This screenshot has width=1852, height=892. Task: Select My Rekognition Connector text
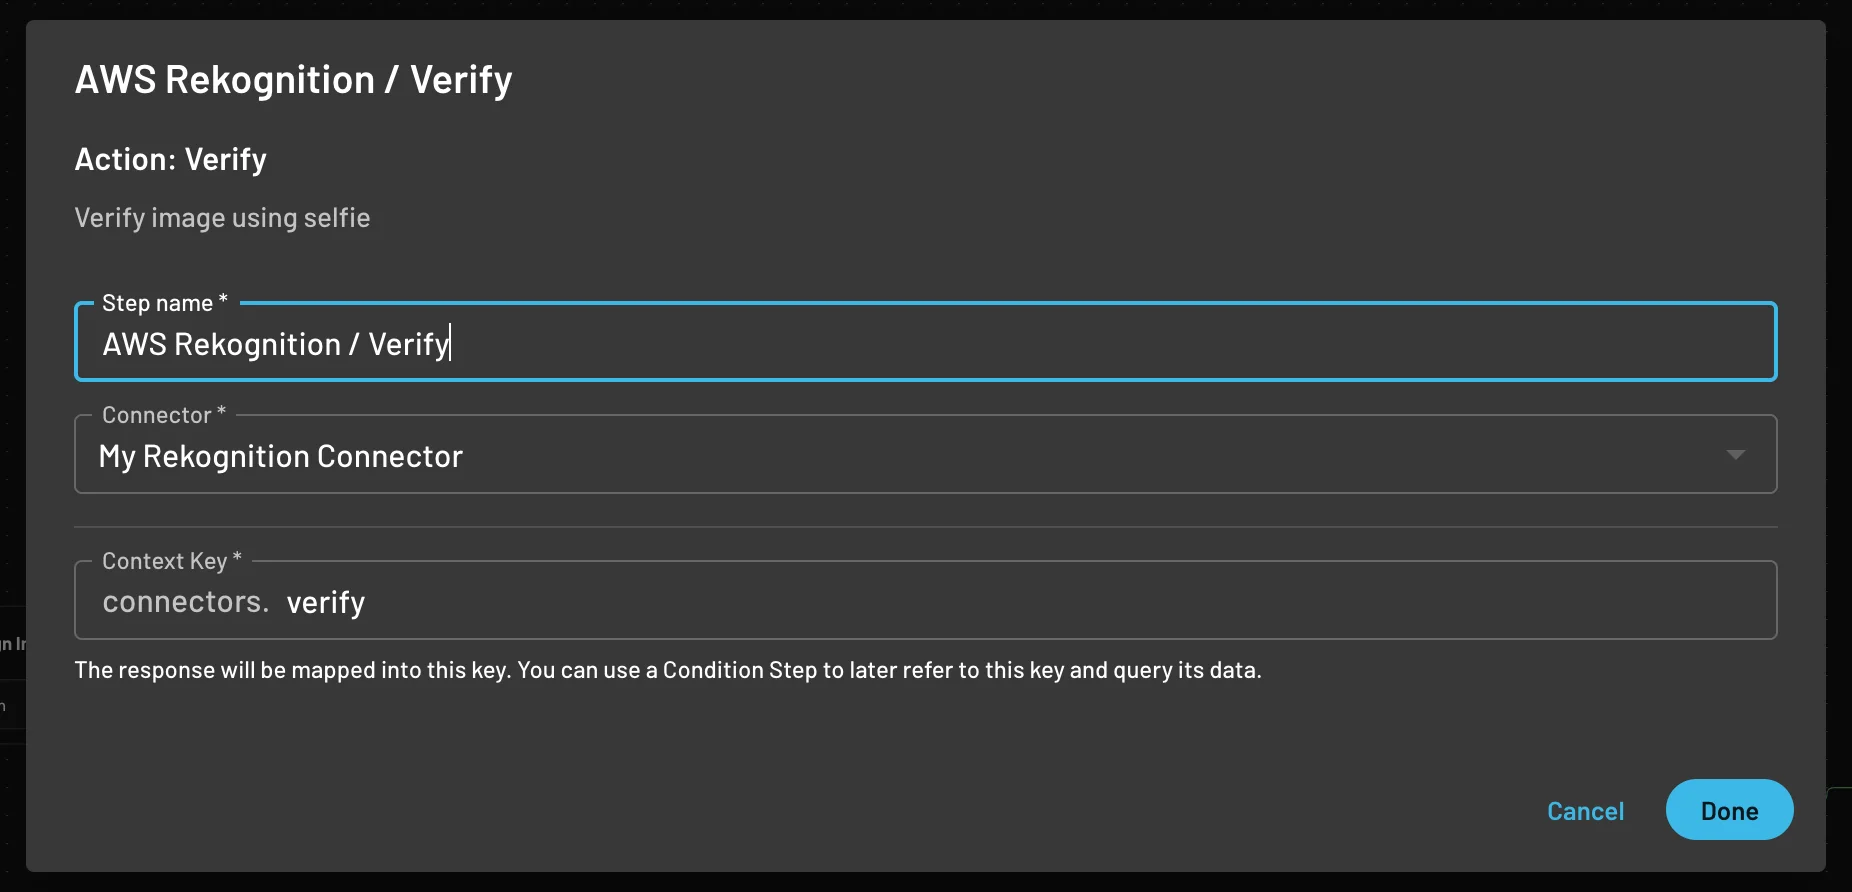pyautogui.click(x=281, y=456)
